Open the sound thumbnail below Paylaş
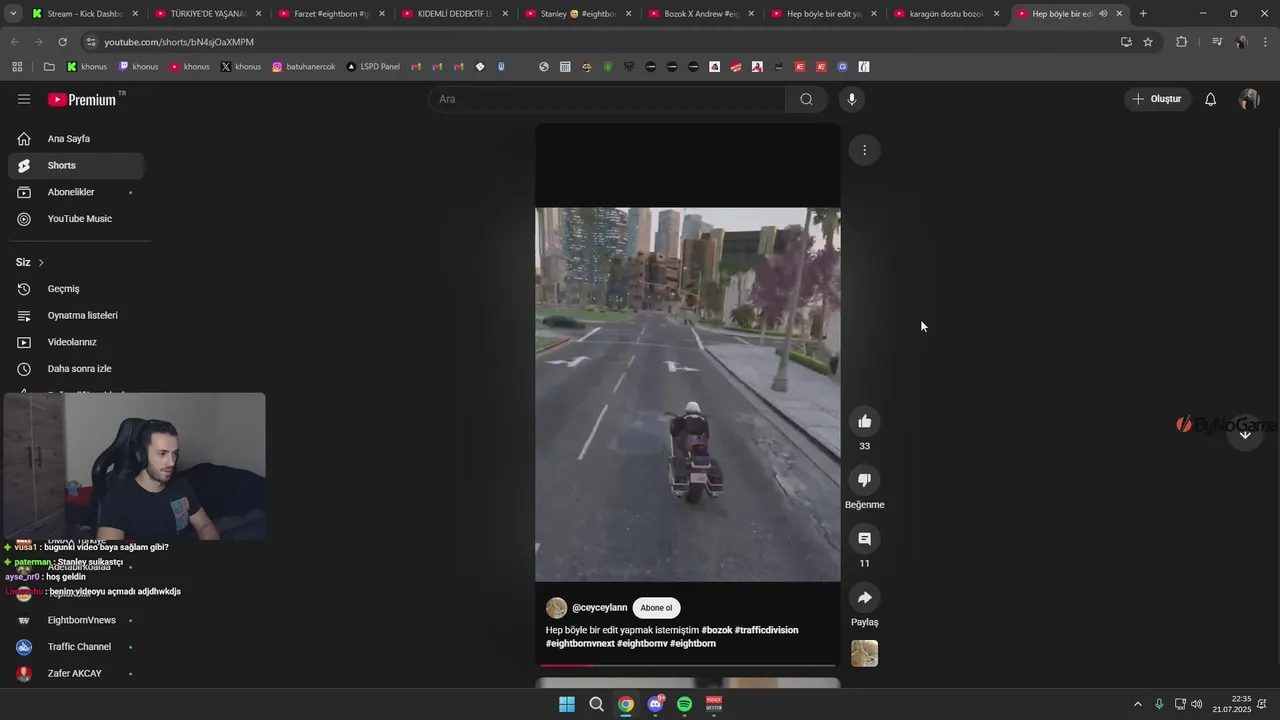Screen dimensions: 1280x720 (x=864, y=654)
